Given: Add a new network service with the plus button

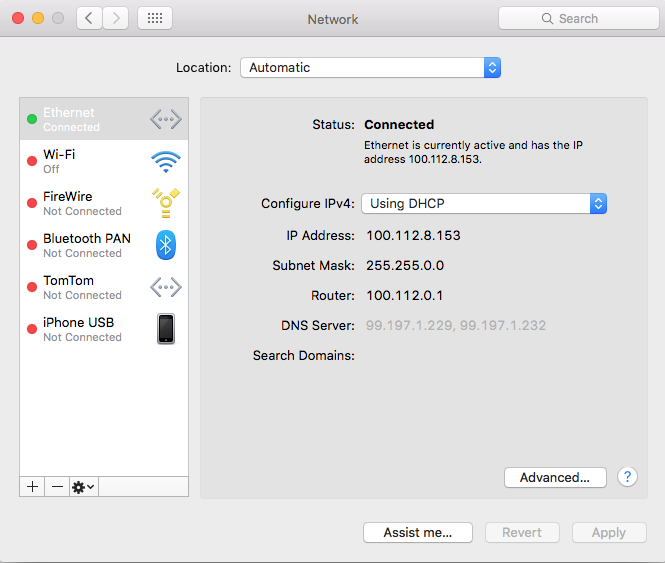Looking at the screenshot, I should click(x=32, y=487).
